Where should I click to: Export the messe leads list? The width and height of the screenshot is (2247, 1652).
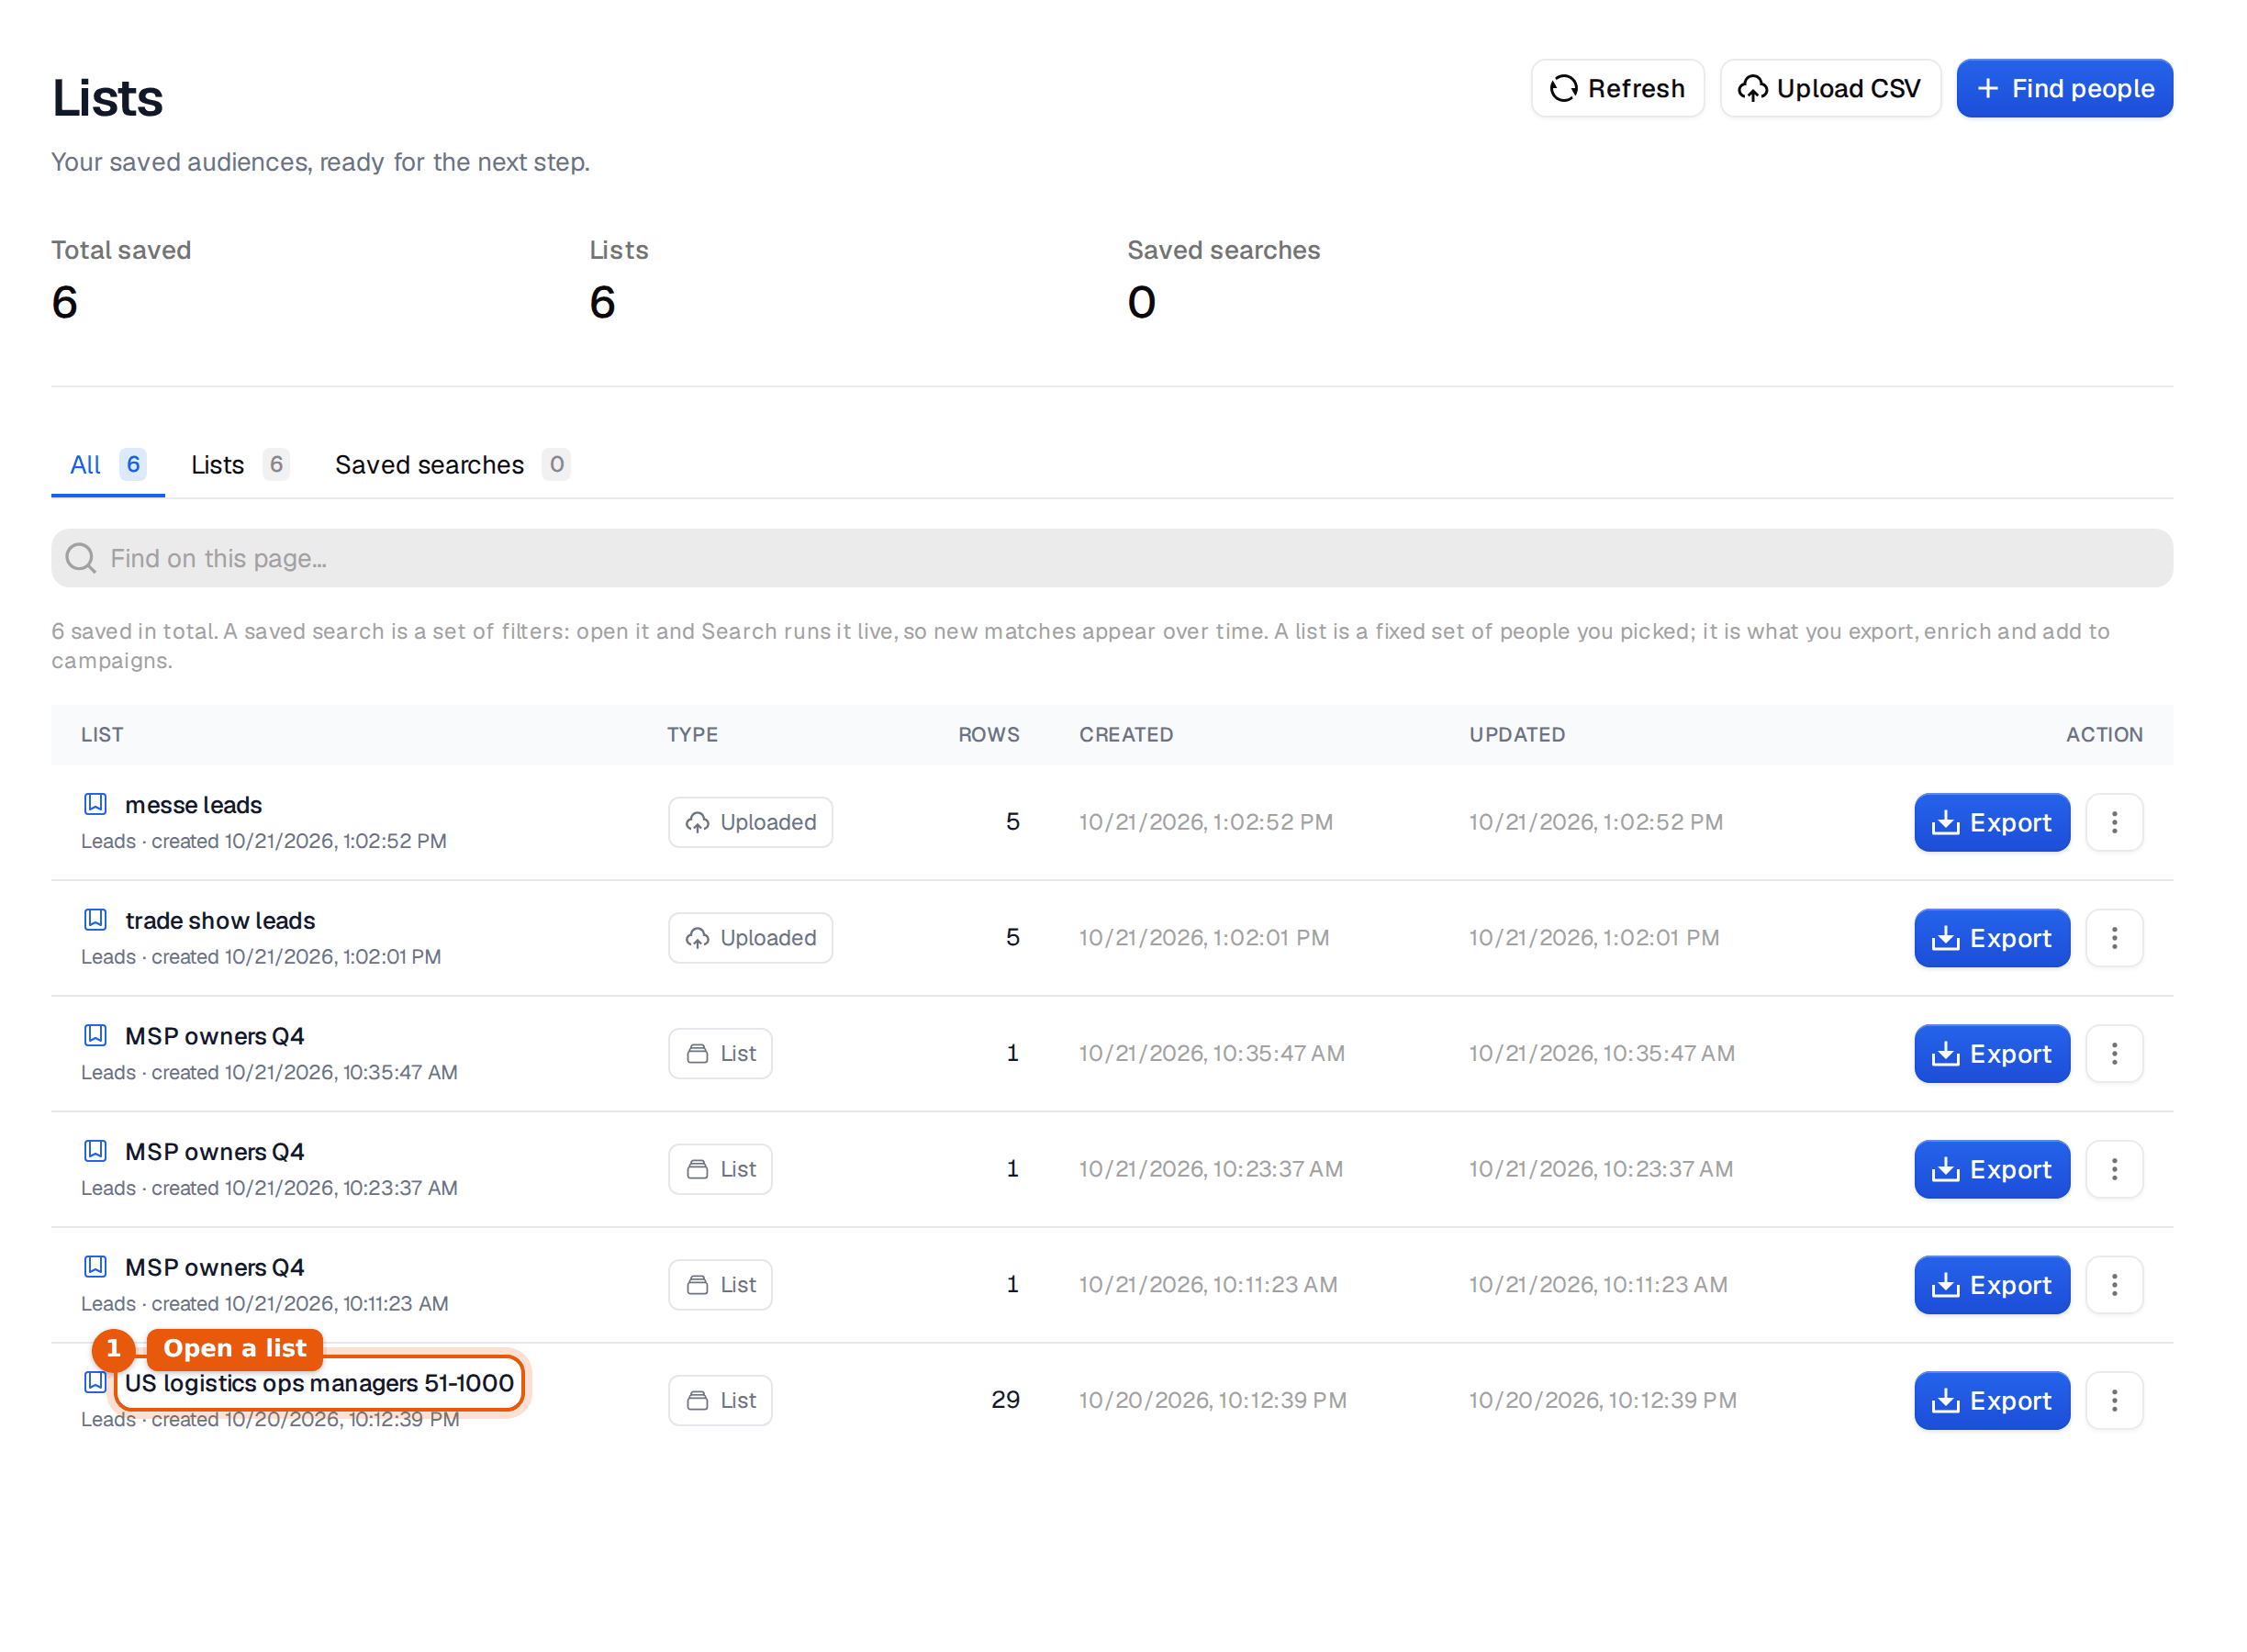(1991, 822)
